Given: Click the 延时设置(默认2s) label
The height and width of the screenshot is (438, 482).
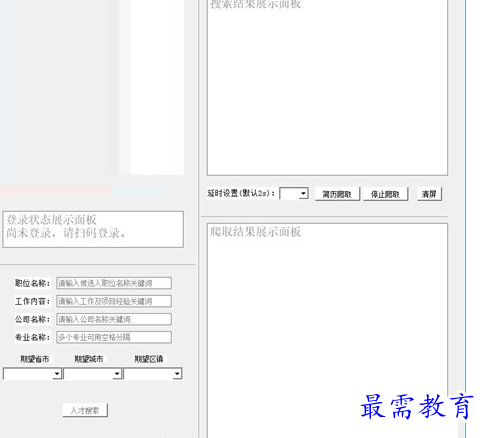Looking at the screenshot, I should click(241, 193).
